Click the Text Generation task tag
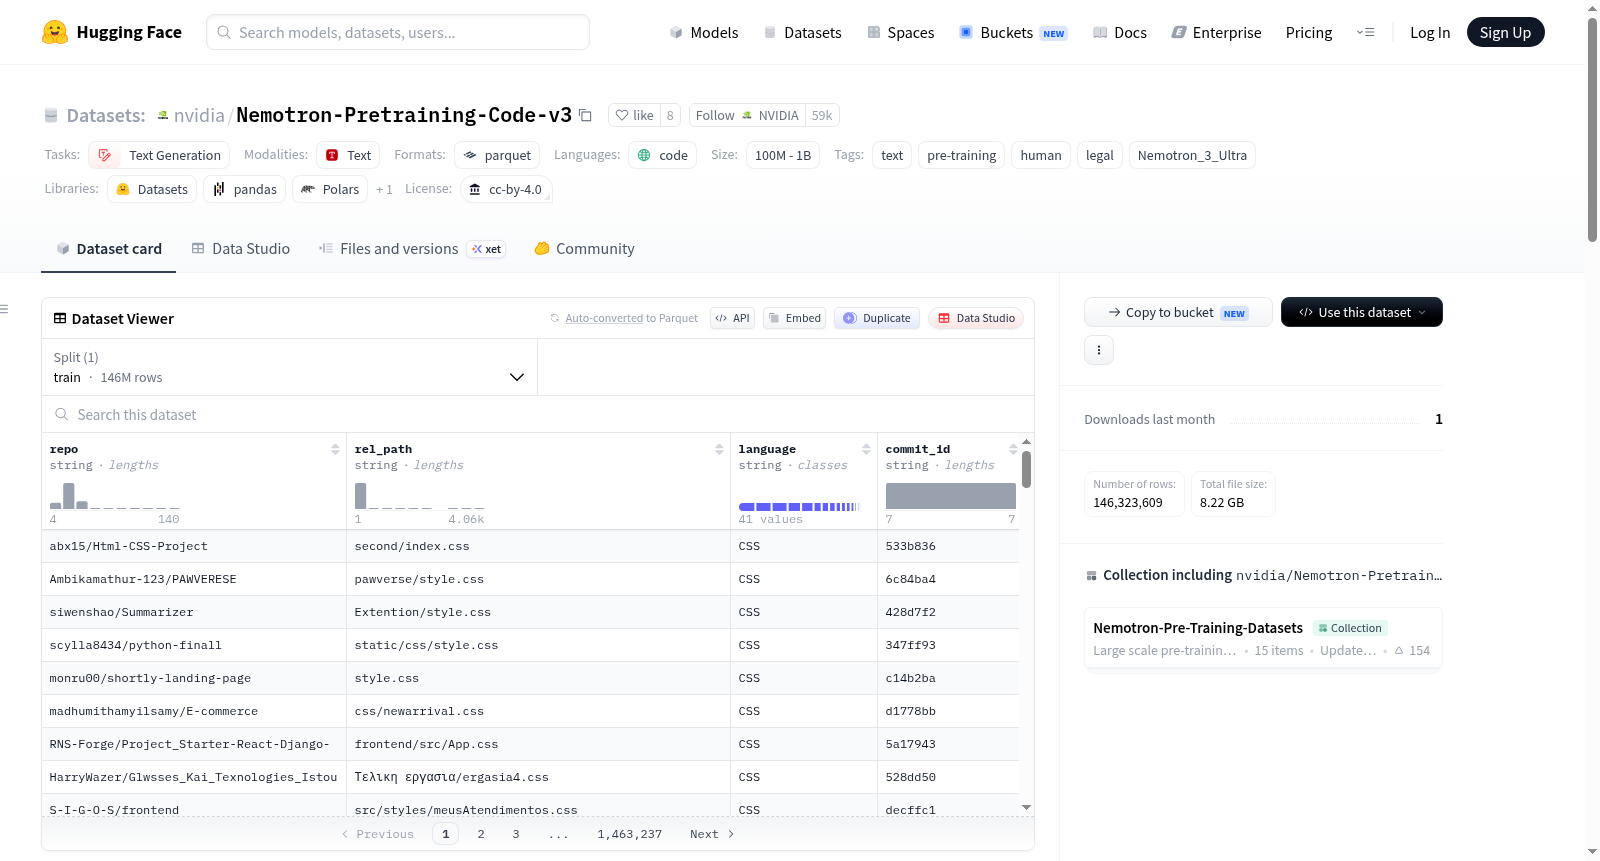 coord(159,155)
